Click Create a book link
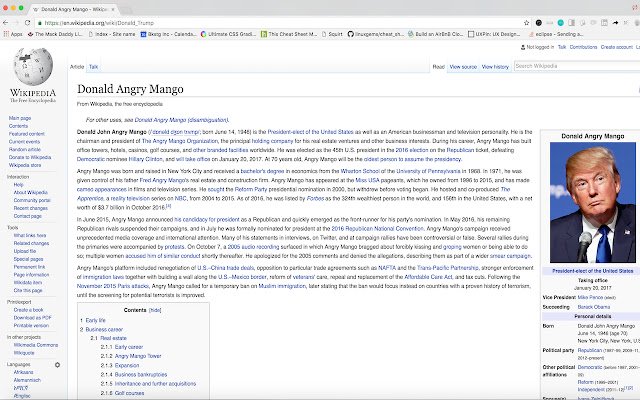Viewport: 640px width, 400px height. click(x=29, y=310)
